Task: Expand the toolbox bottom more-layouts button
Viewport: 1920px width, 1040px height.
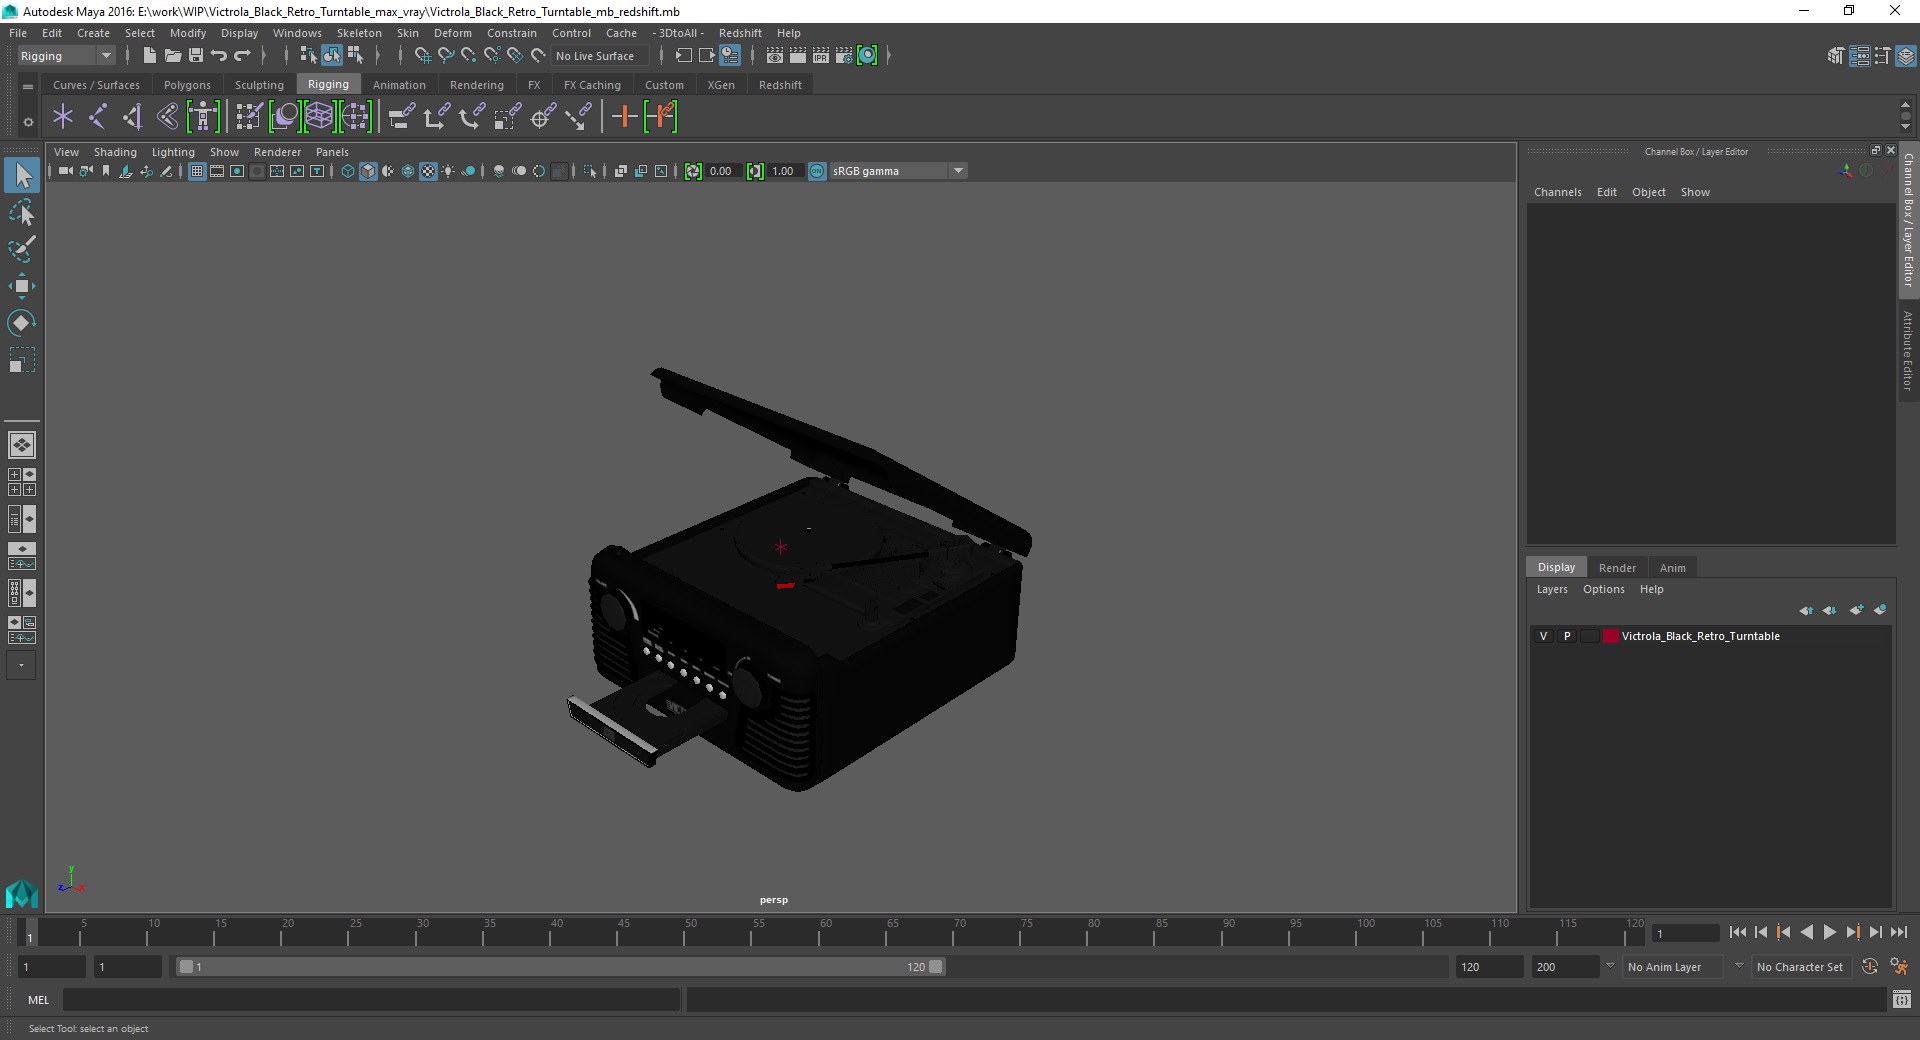Action: [x=21, y=665]
